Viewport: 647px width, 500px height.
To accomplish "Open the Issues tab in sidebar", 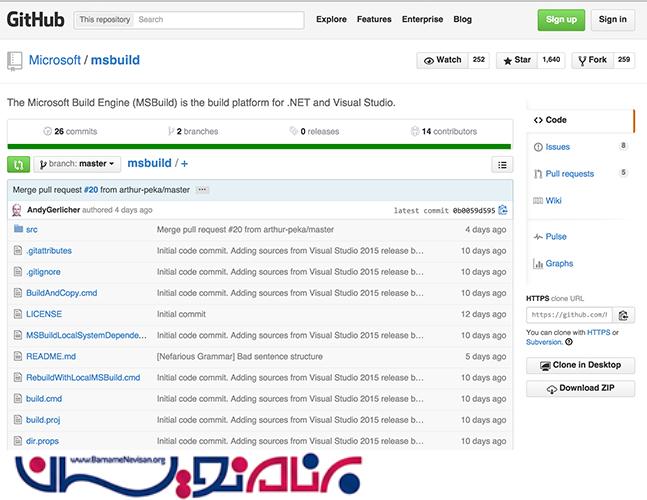I will click(x=557, y=147).
